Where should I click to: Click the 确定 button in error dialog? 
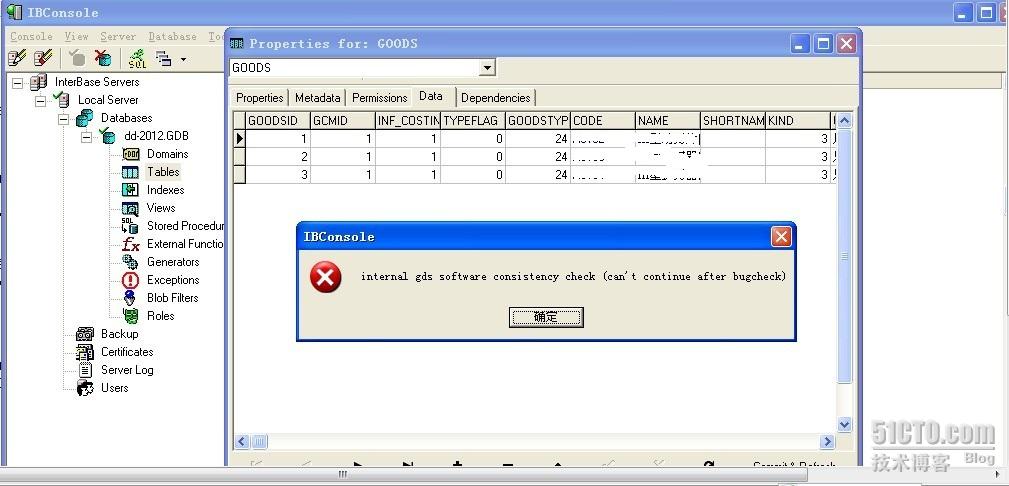[546, 317]
